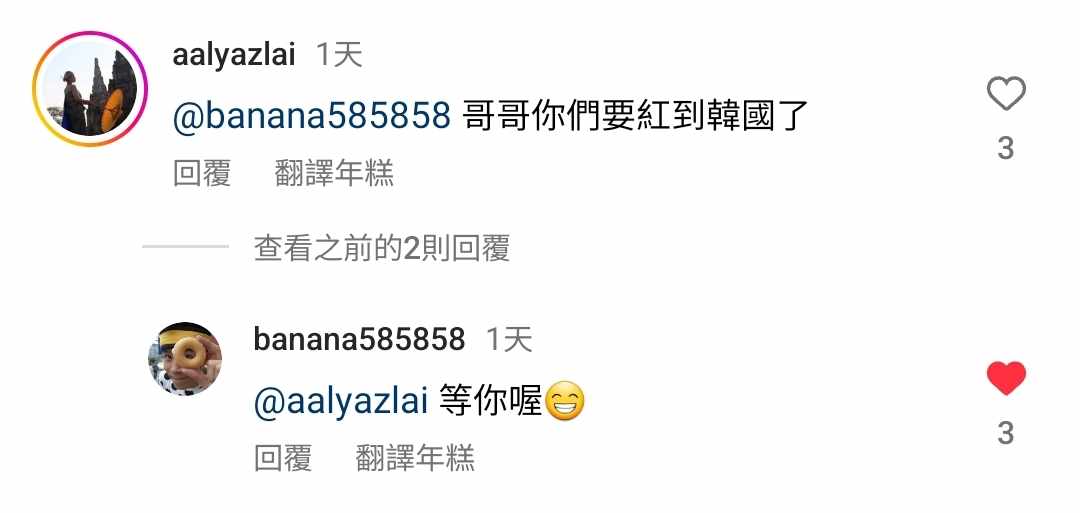Screen dimensions: 1080x513
Task: Open the @banana585858 mention link
Action: [311, 117]
